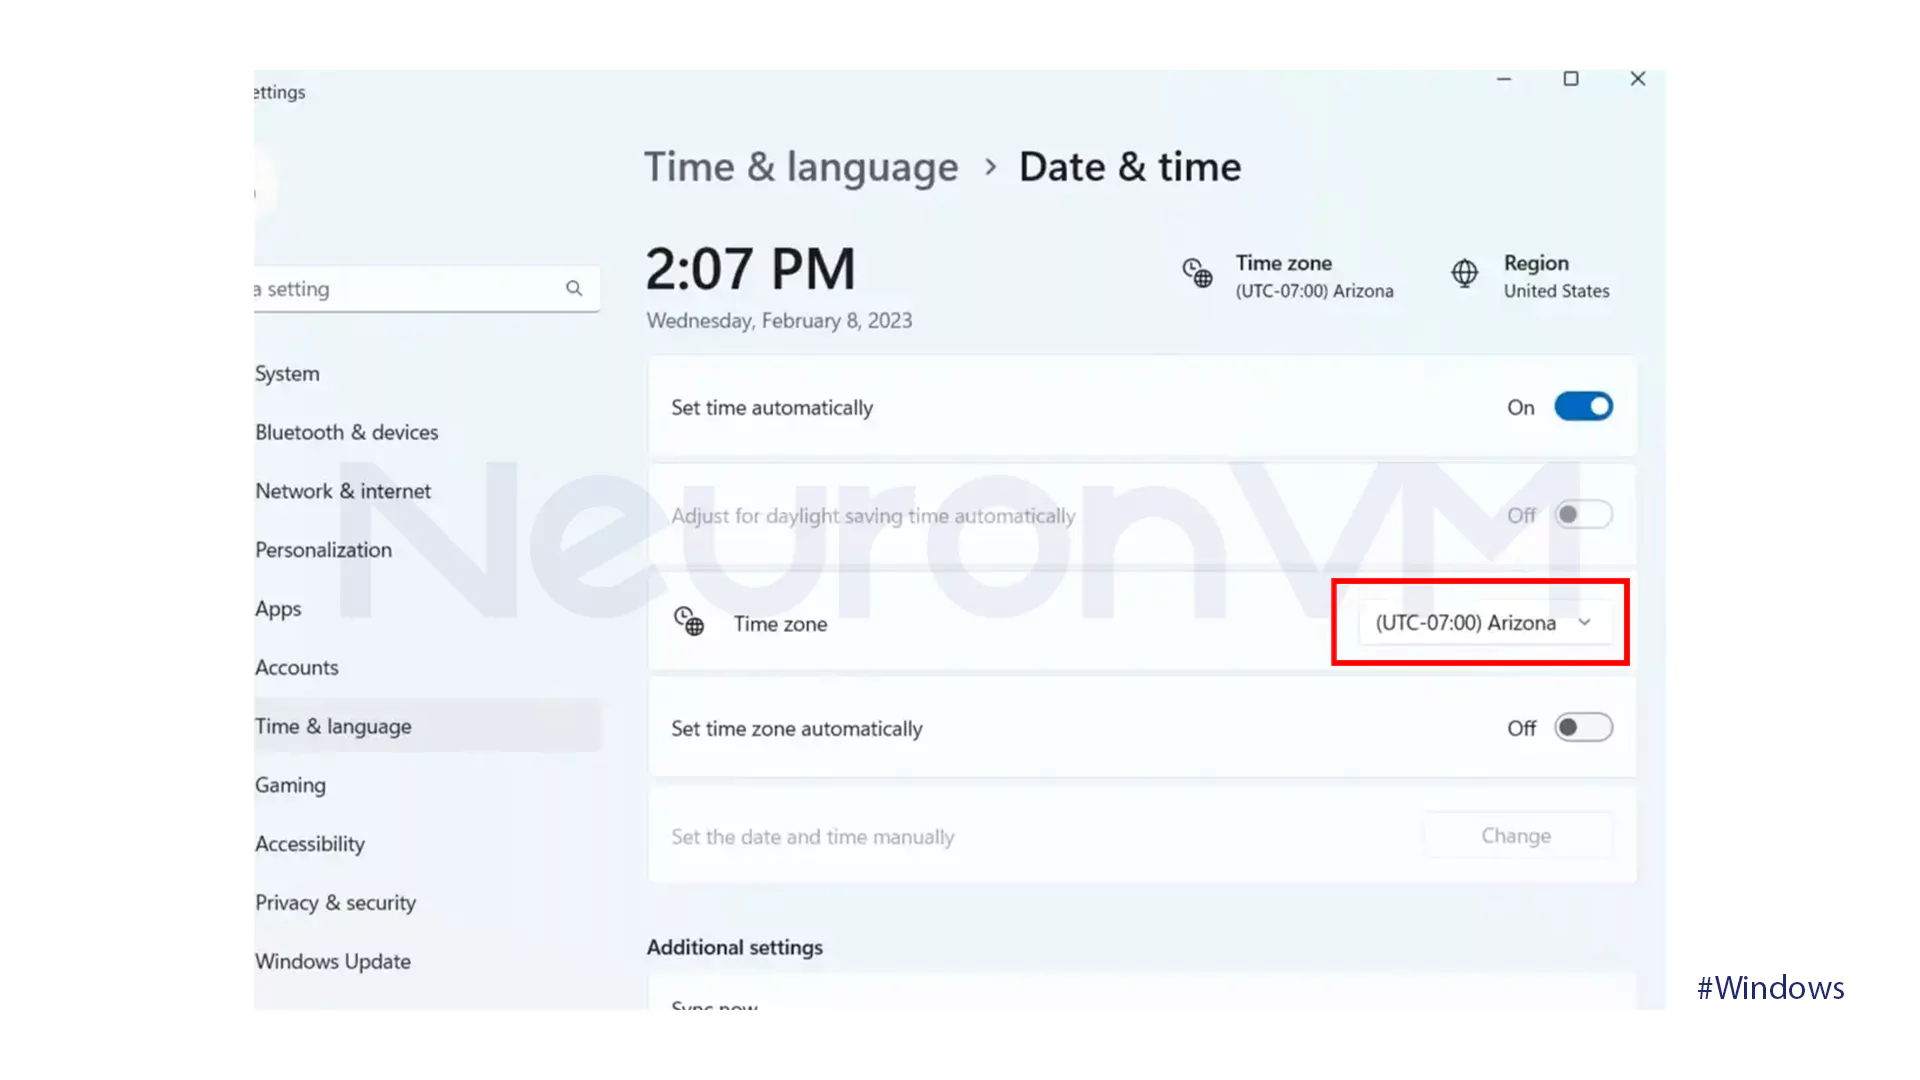Open Windows Update settings
The image size is (1920, 1080).
pos(332,960)
